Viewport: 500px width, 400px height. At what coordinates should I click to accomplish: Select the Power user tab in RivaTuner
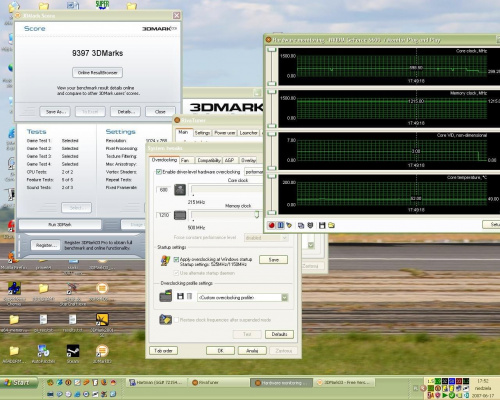click(x=225, y=133)
